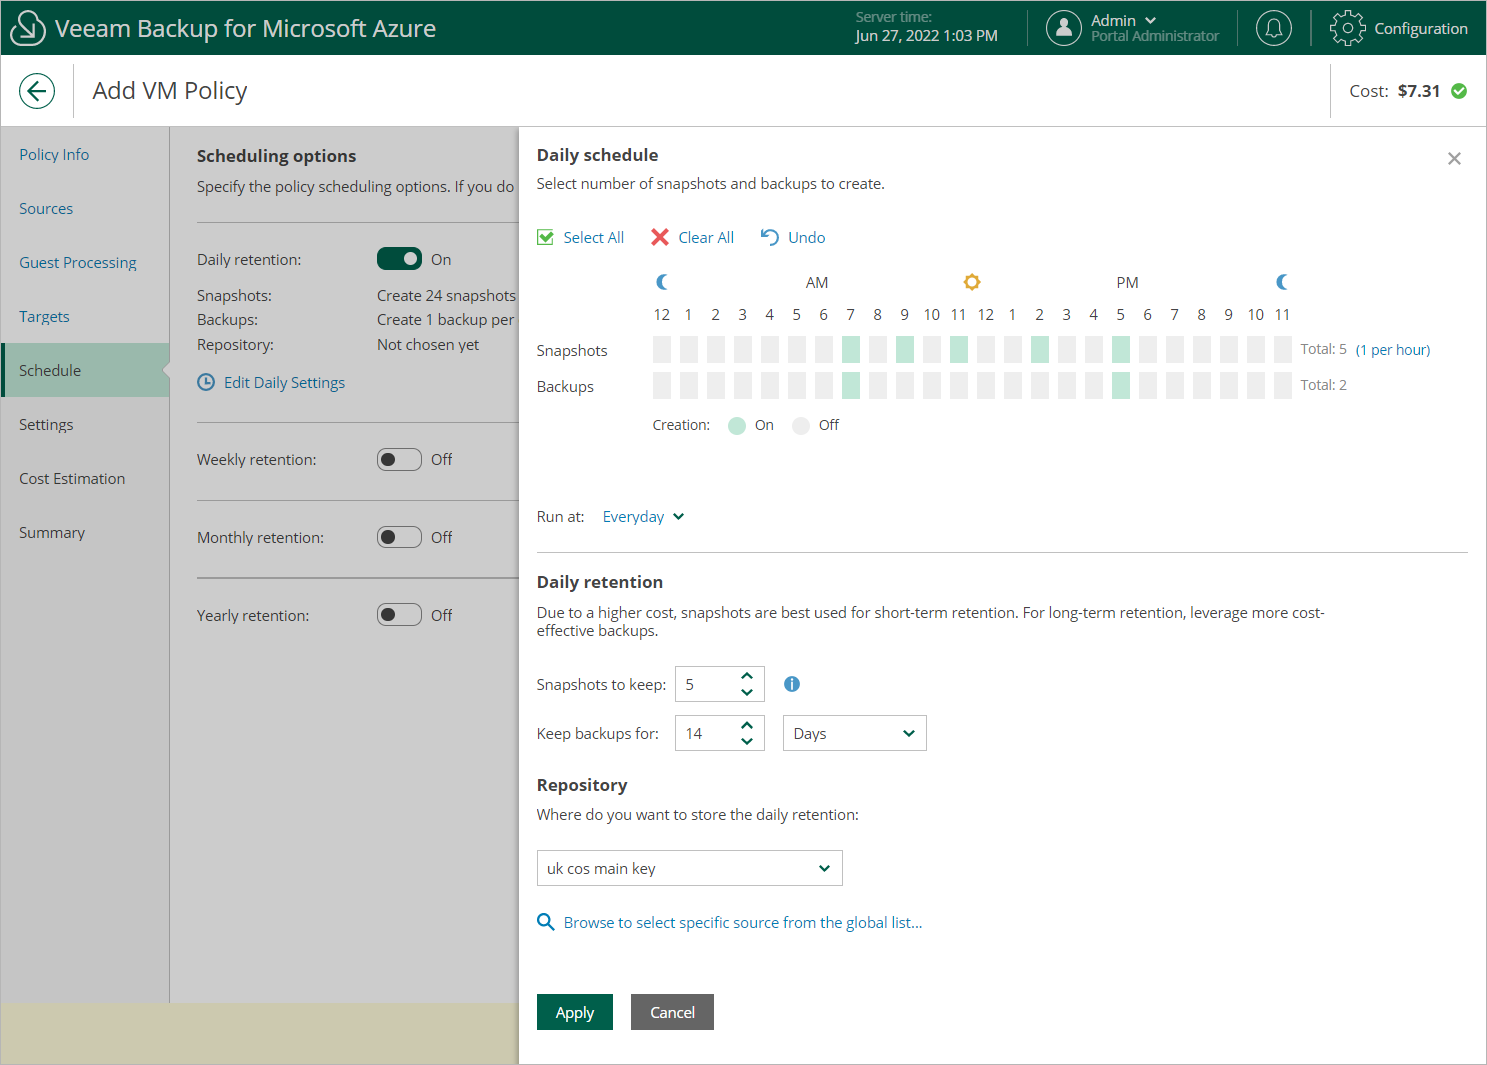This screenshot has width=1487, height=1065.
Task: Enable the Monthly retention switch
Action: pyautogui.click(x=399, y=537)
